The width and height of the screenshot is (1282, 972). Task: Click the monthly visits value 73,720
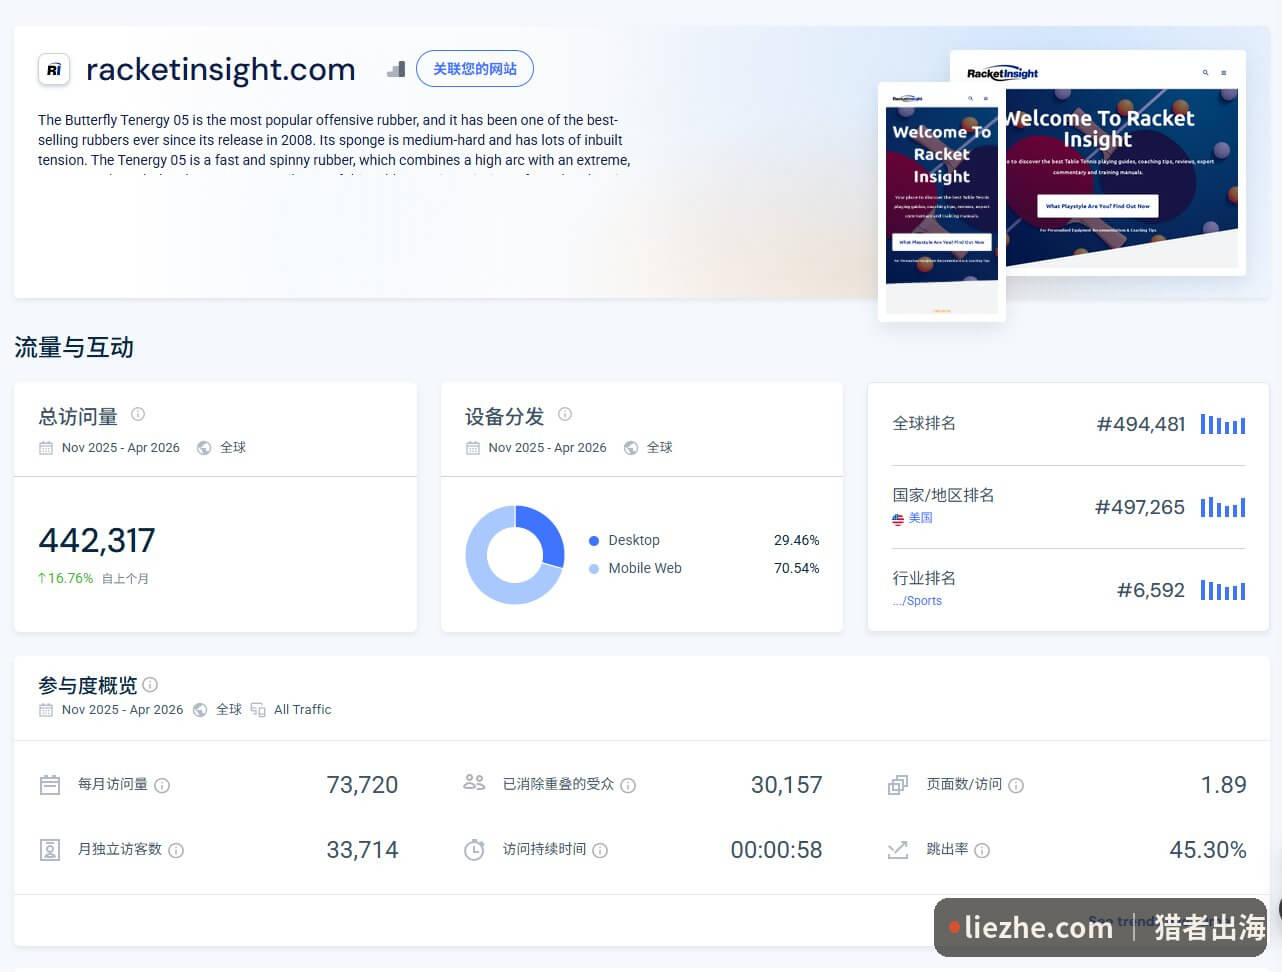[362, 785]
